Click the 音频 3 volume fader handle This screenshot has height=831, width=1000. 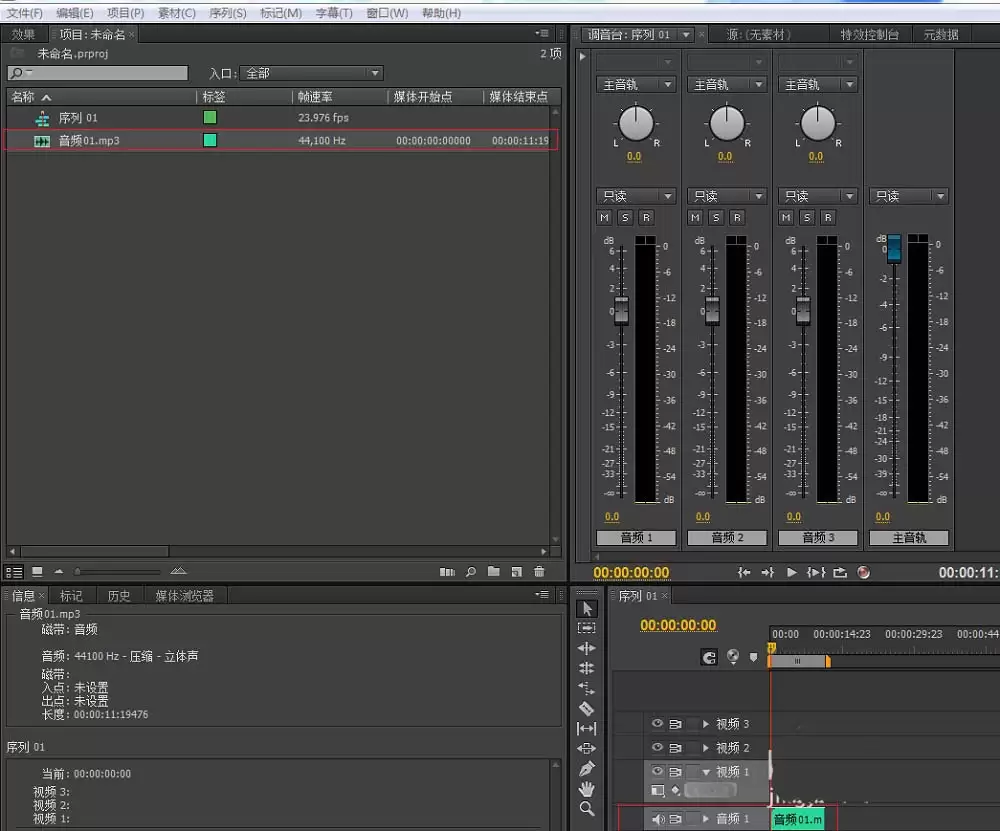coord(803,310)
